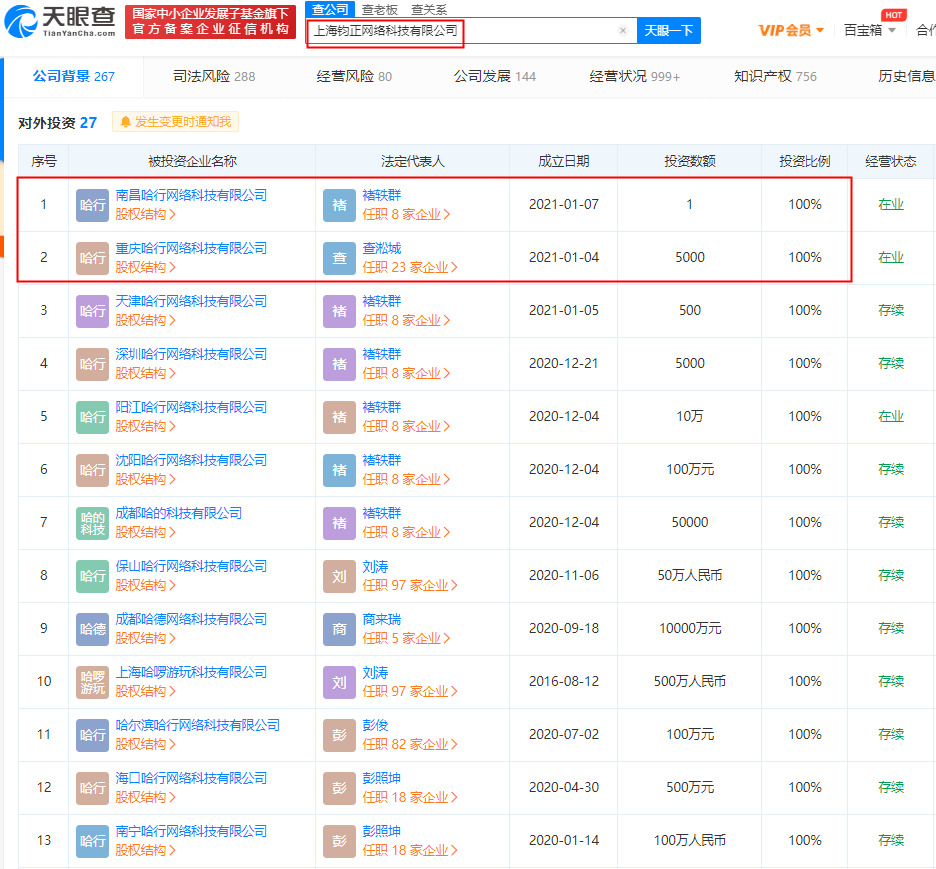The width and height of the screenshot is (936, 869).
Task: Click the 被投资企业名称 column header
Action: tap(192, 161)
